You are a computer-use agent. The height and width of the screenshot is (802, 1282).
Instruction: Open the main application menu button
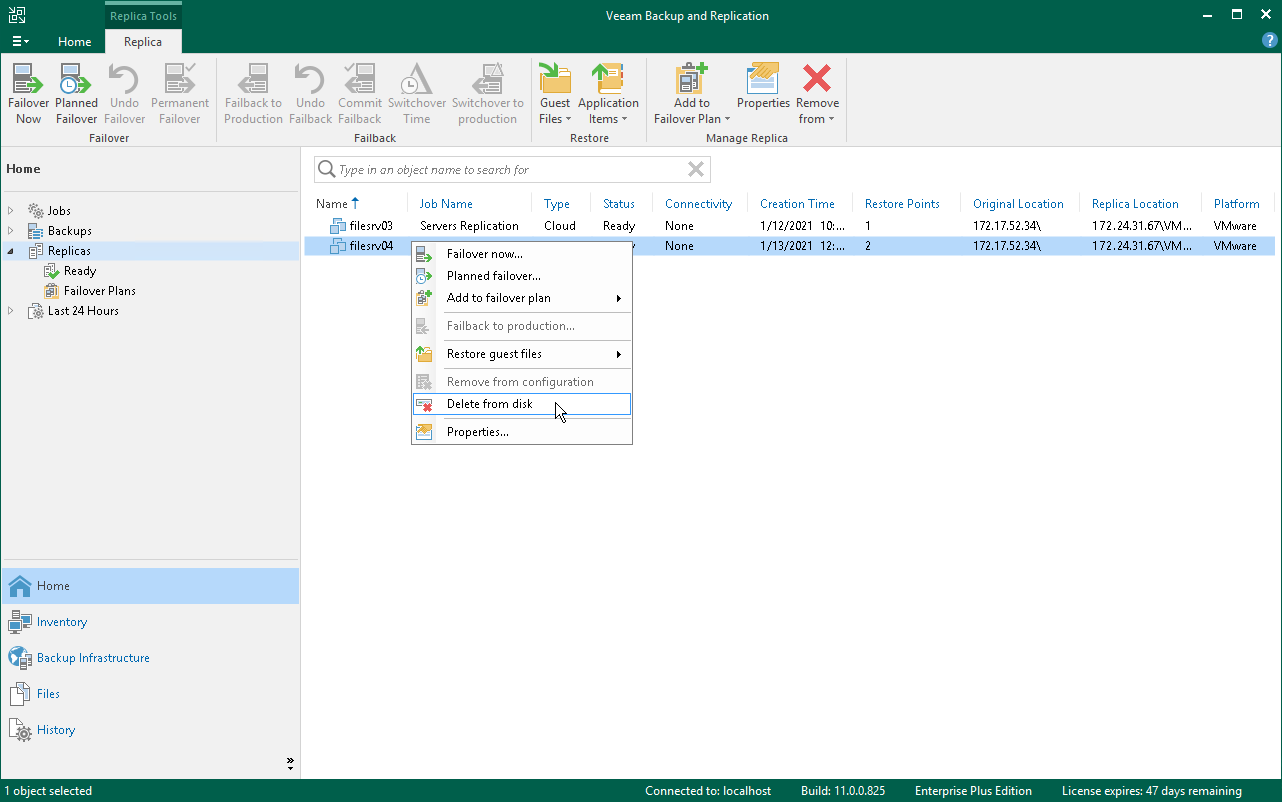click(x=20, y=42)
